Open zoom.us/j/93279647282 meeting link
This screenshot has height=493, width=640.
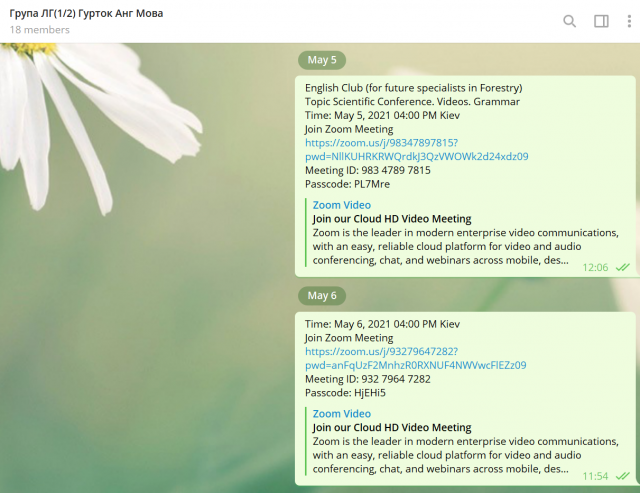416,358
